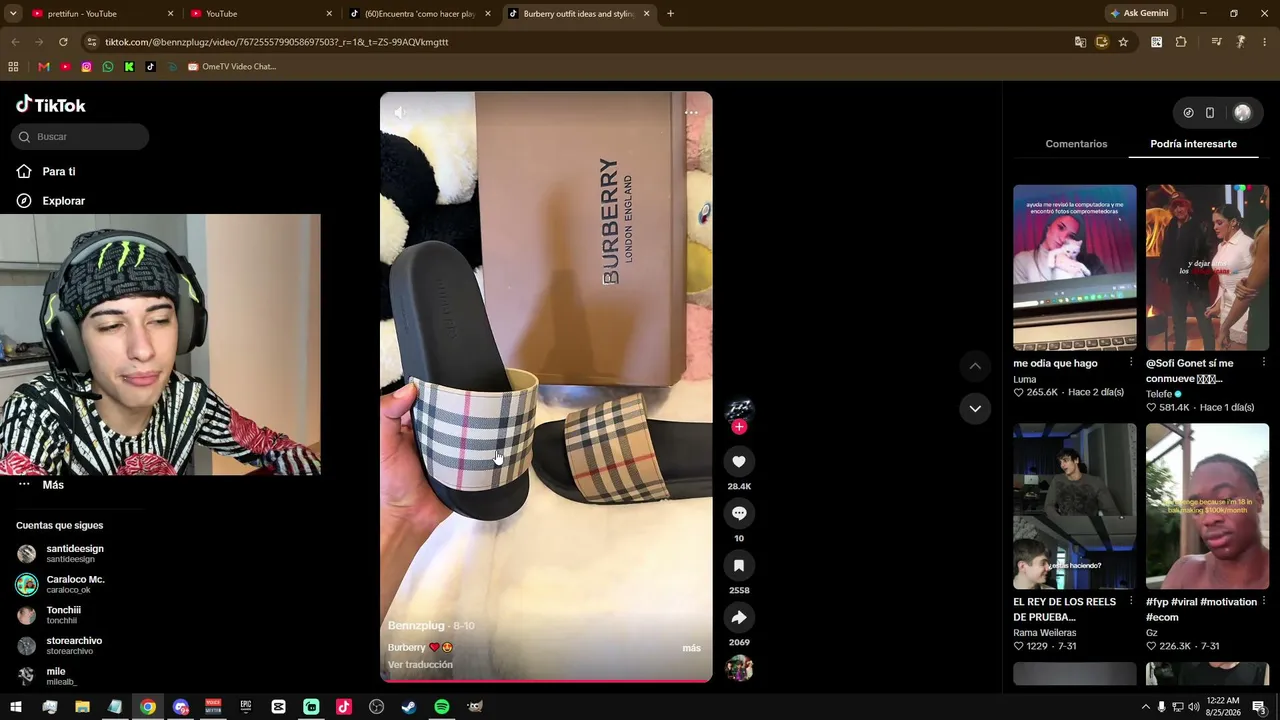Switch to the '(60)Encuentra como hacer' TikTok tab
This screenshot has height=720, width=1280.
point(420,14)
